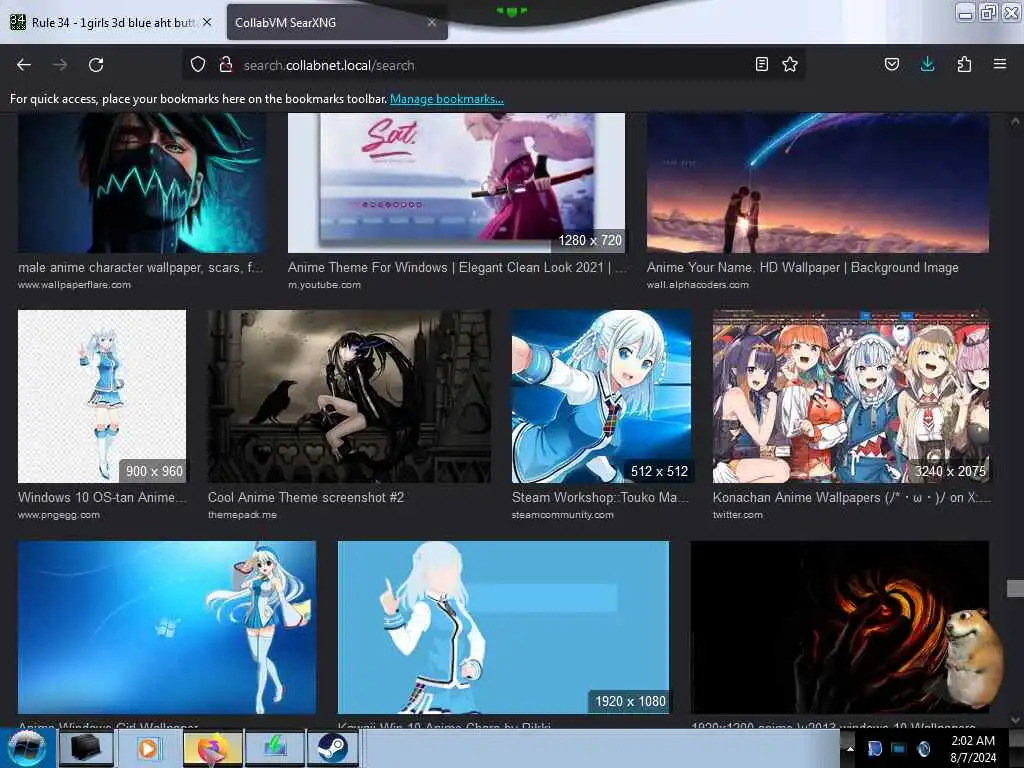Go back with the browser back arrow
The width and height of the screenshot is (1024, 768).
(24, 65)
